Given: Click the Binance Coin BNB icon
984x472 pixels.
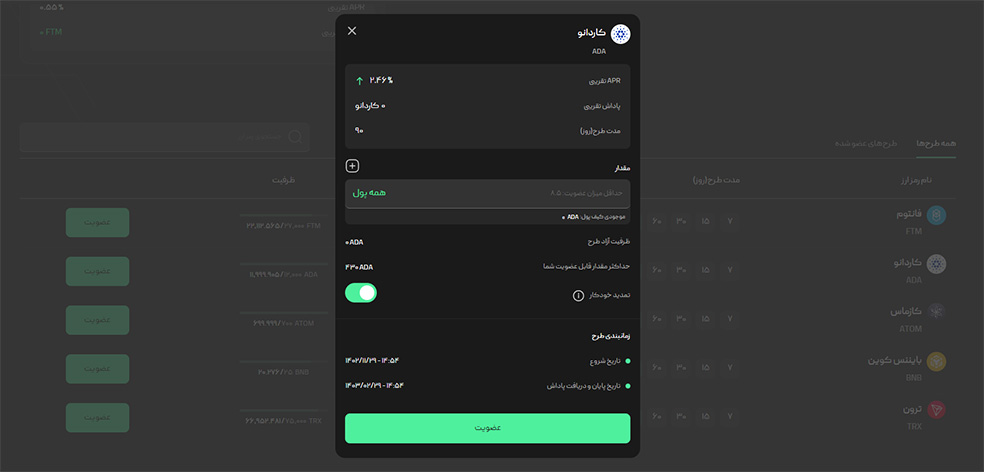Looking at the screenshot, I should 936,361.
